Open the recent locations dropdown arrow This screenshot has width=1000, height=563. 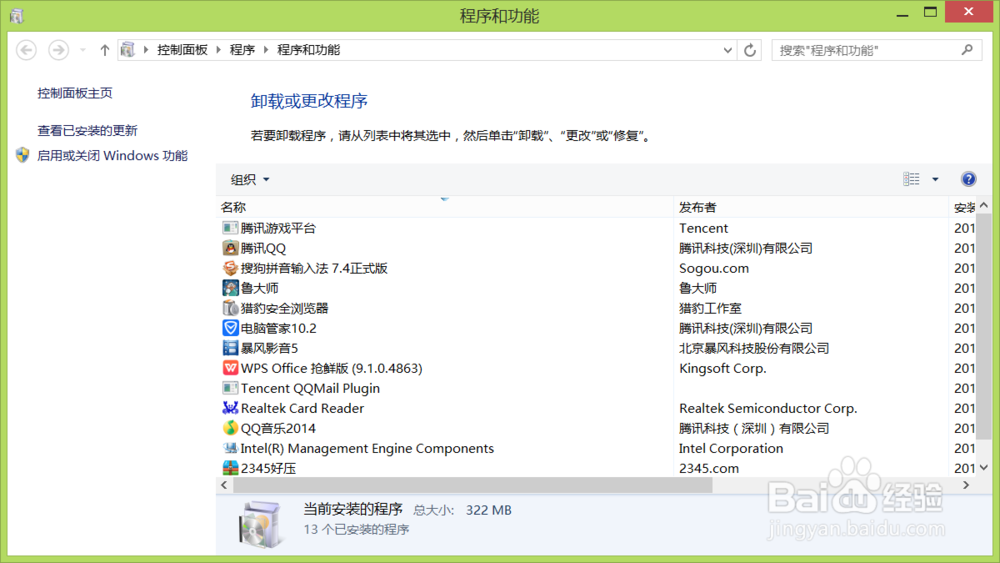pos(83,50)
